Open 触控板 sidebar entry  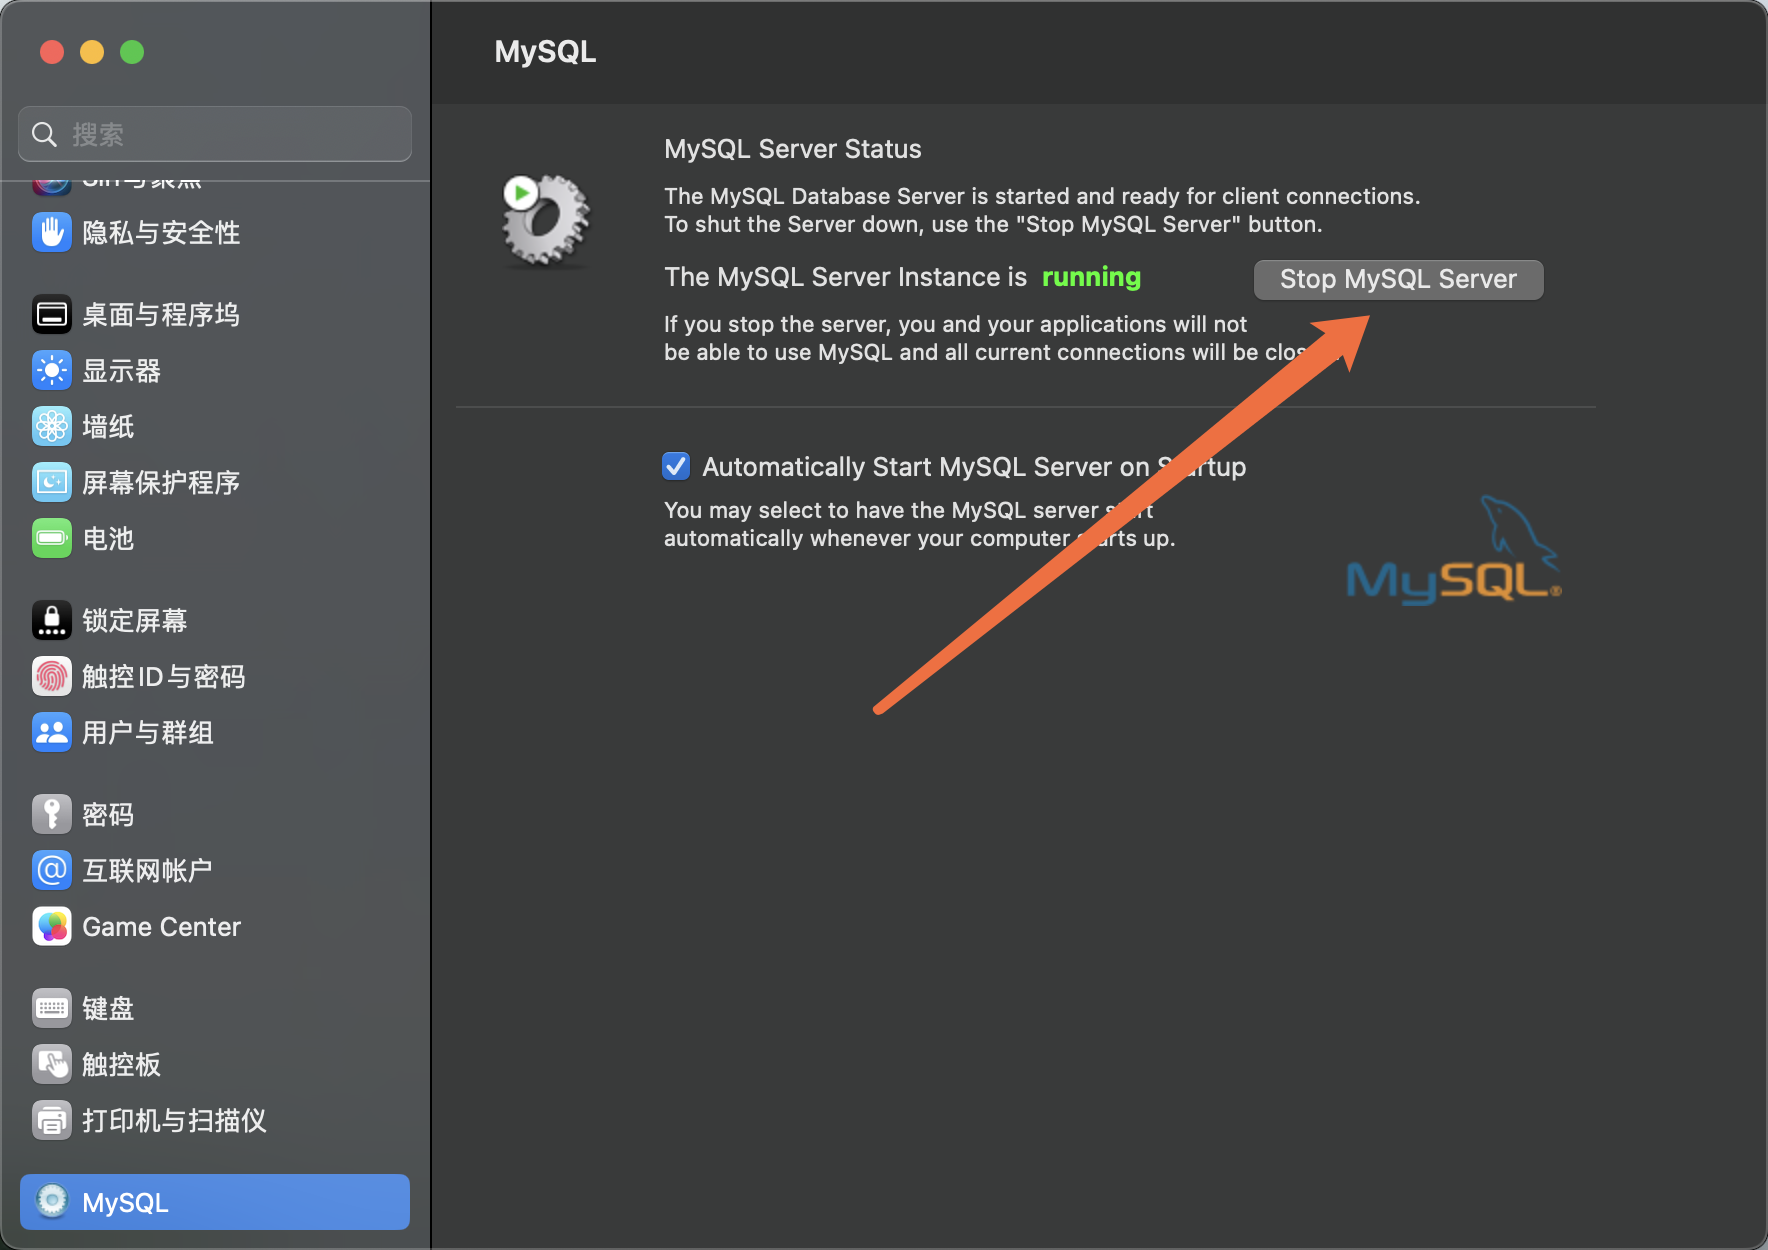[121, 1065]
